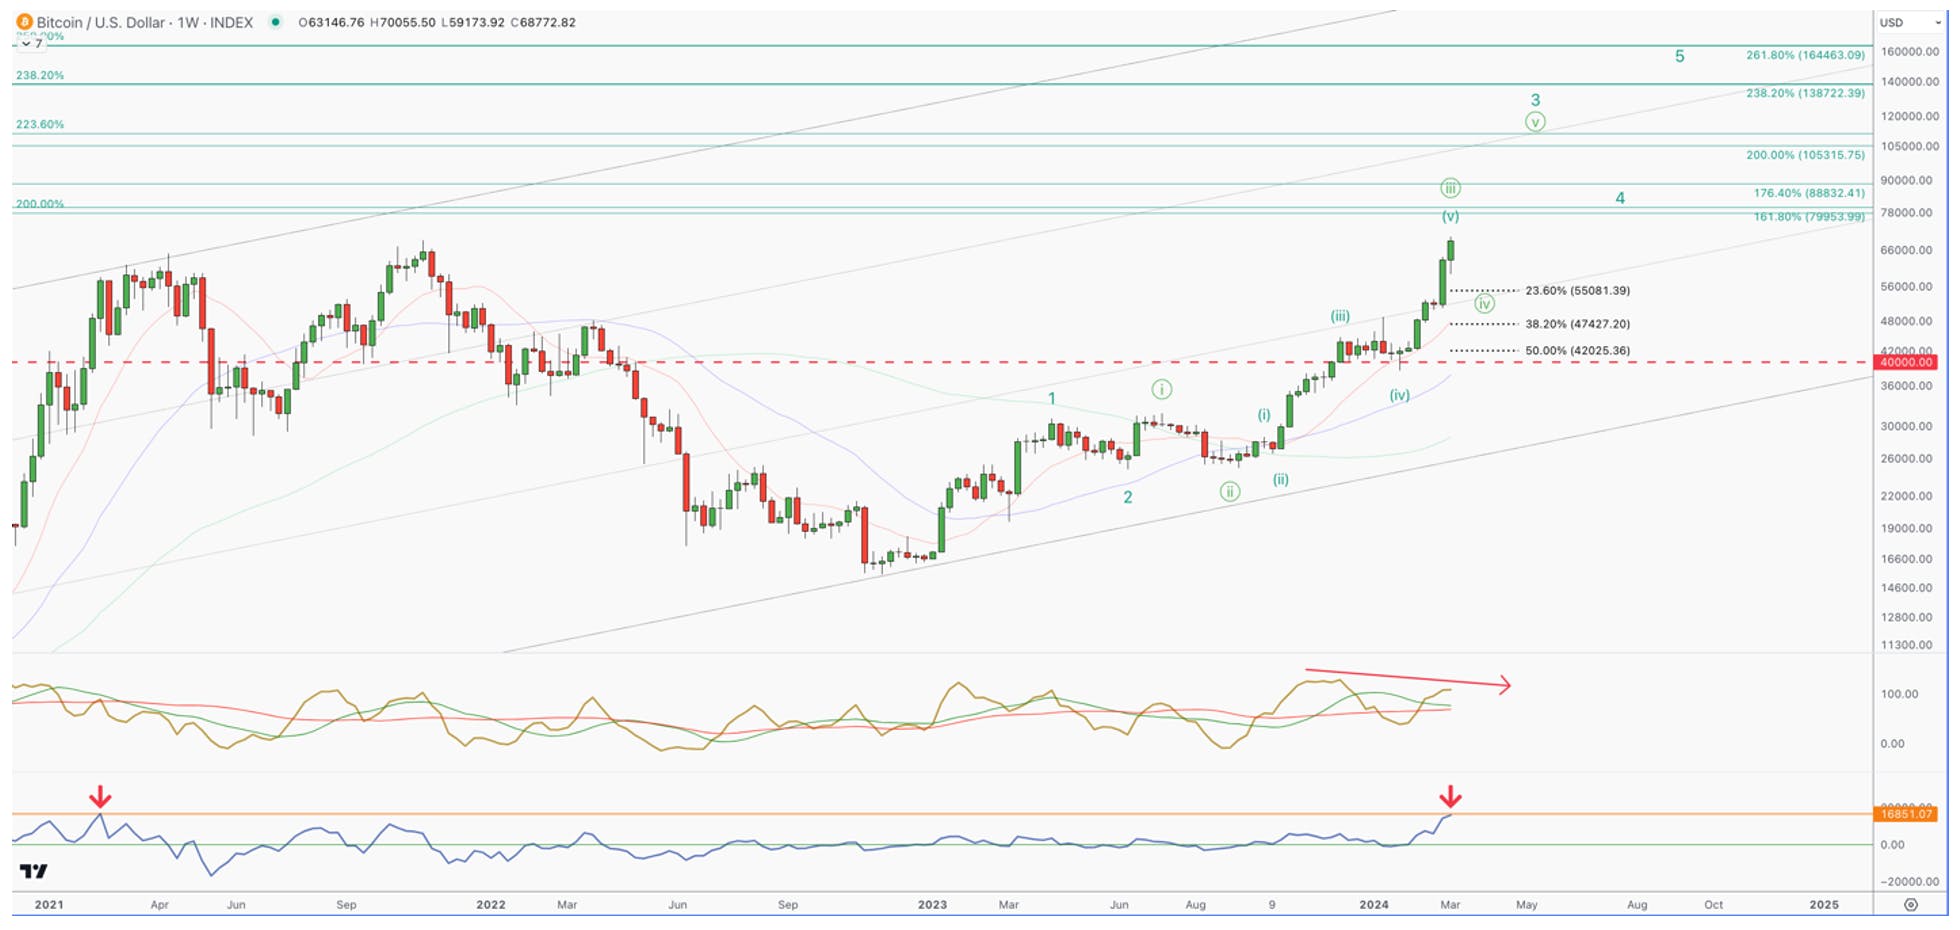Screen dimensions: 1960x930
Task: Click the orange 16851.07 indicator value label
Action: (x=1906, y=814)
